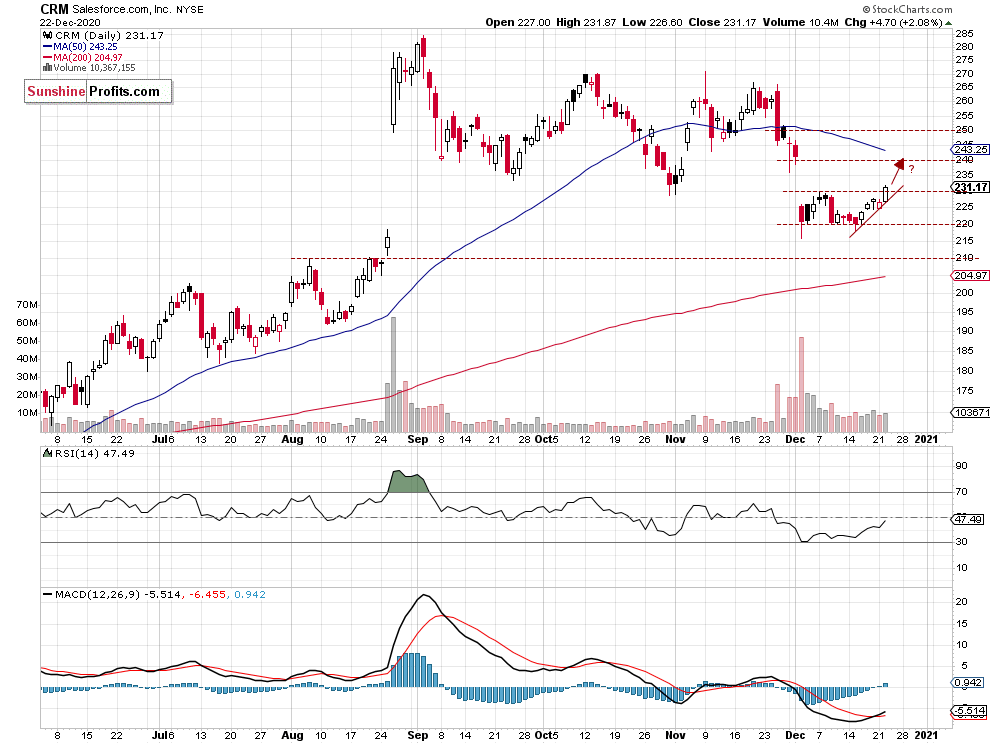Click the 0.942 histogram tag on MACD right axis
This screenshot has width=990, height=744.
968,683
